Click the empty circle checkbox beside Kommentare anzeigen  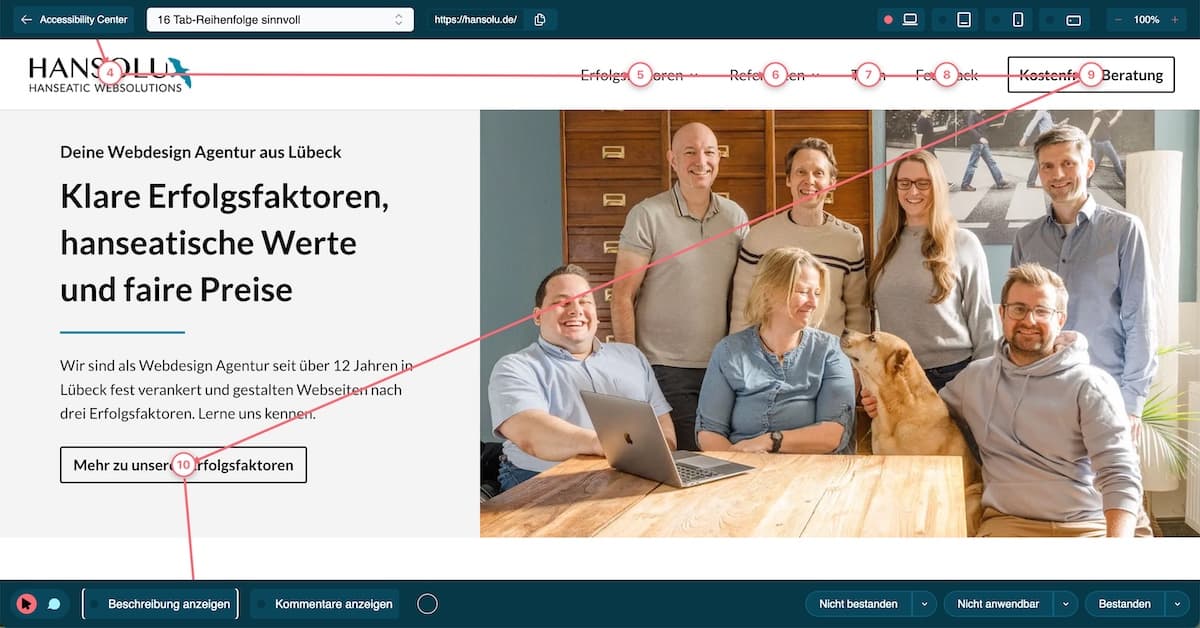(x=427, y=603)
